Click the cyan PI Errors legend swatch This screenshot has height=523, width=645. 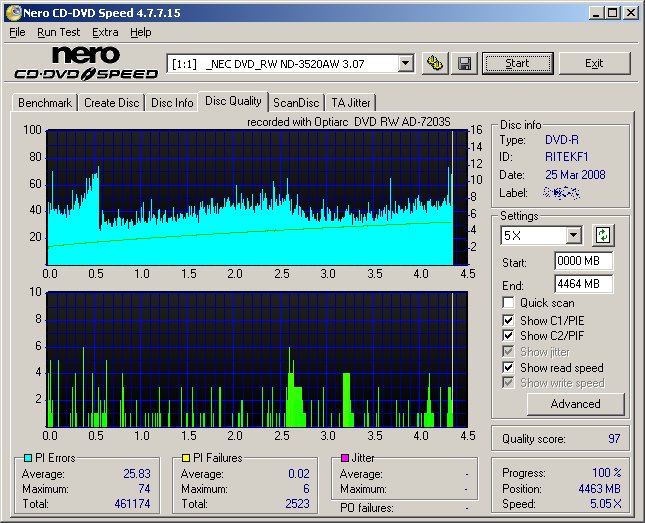point(28,458)
